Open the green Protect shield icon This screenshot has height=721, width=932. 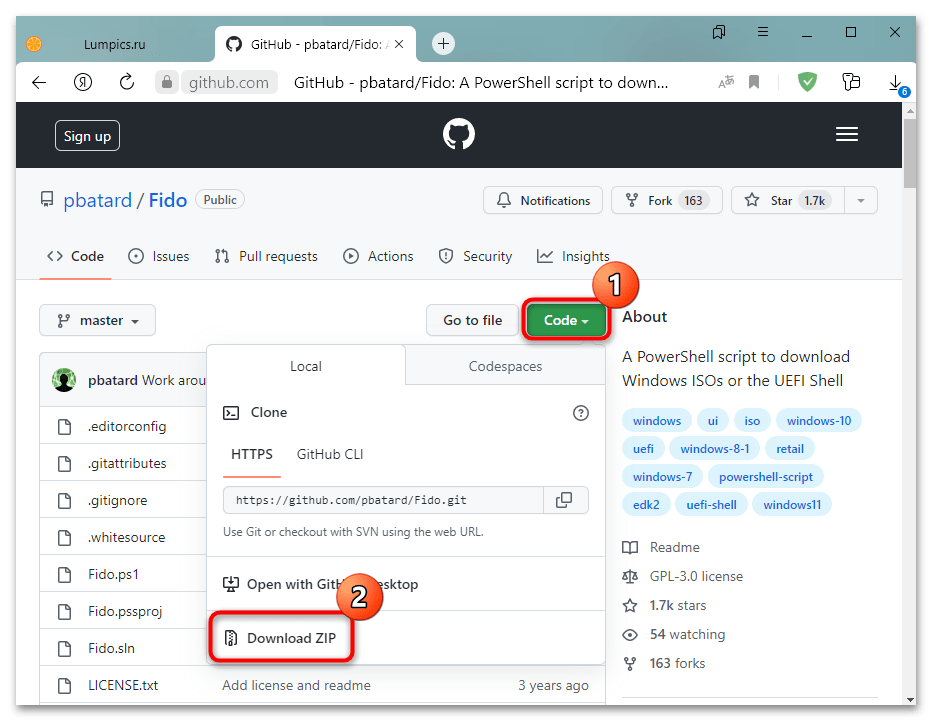[807, 82]
